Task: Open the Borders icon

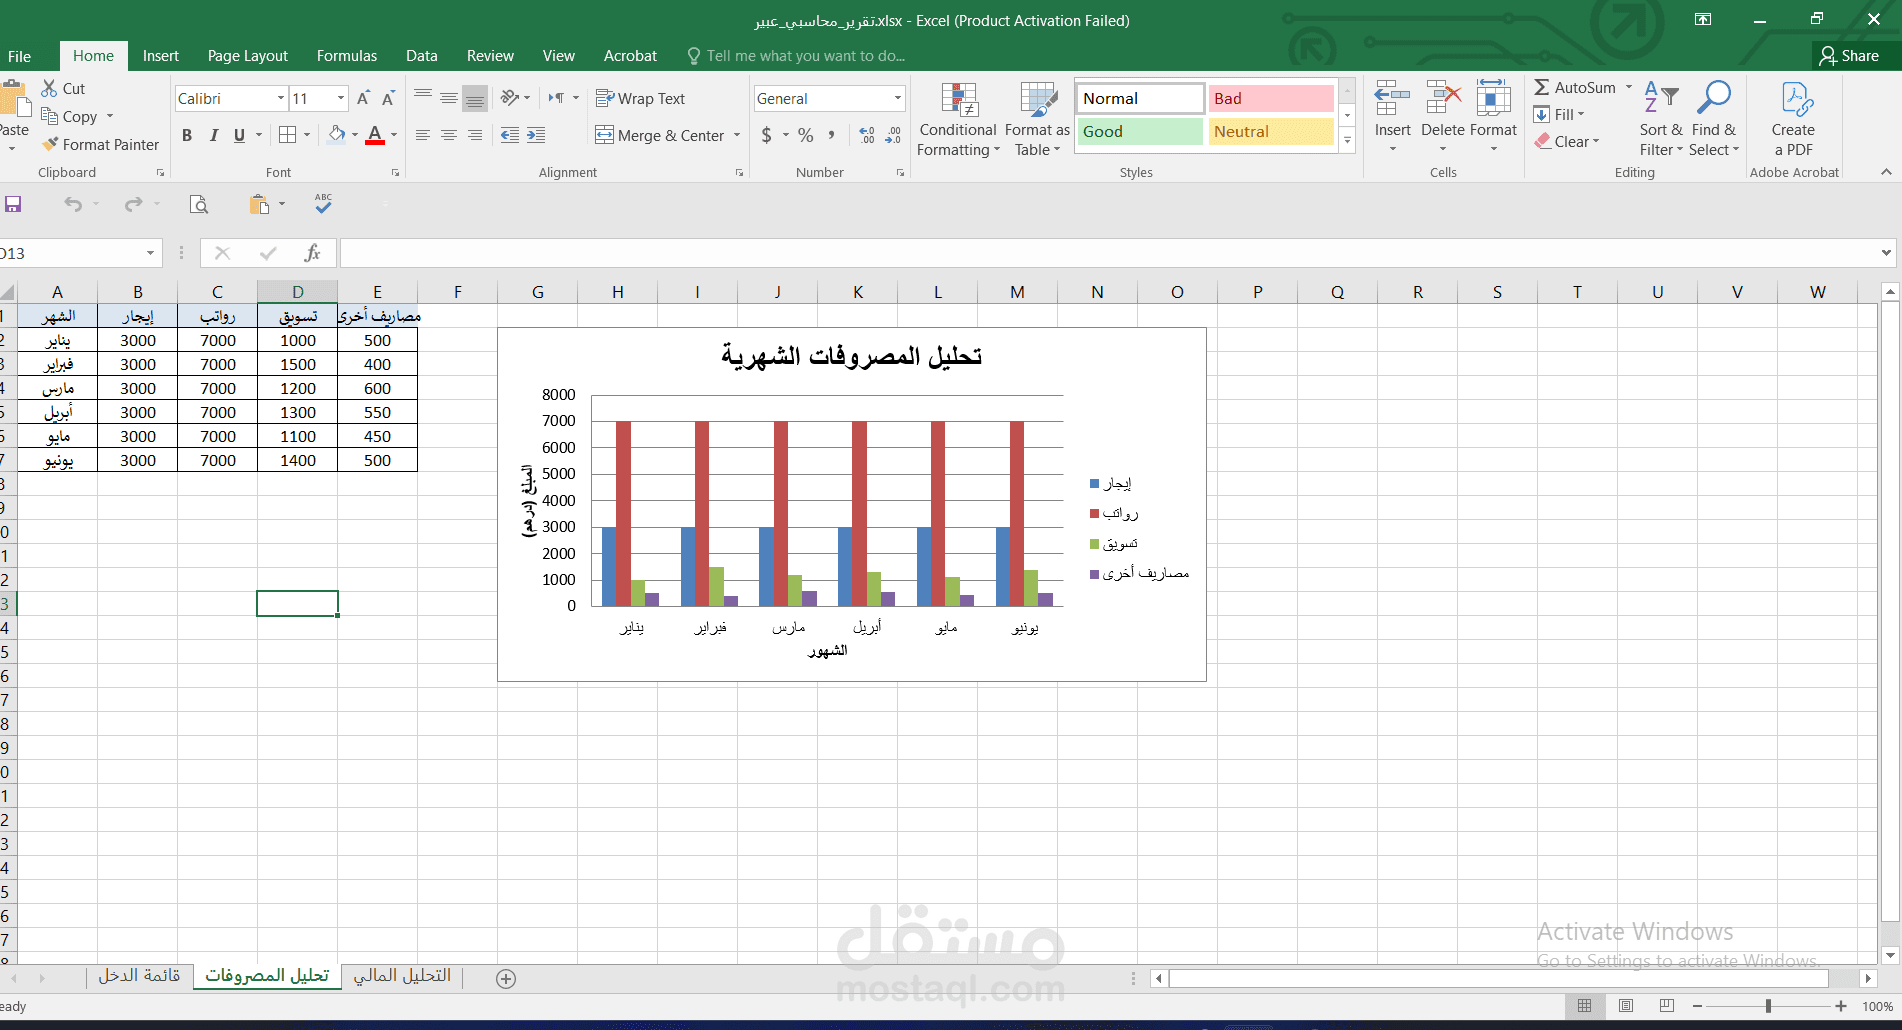Action: pyautogui.click(x=288, y=134)
